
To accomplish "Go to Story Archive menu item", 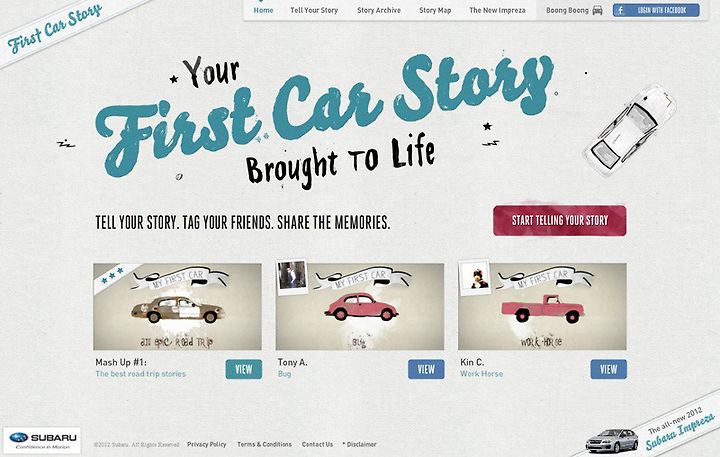I will pos(379,10).
